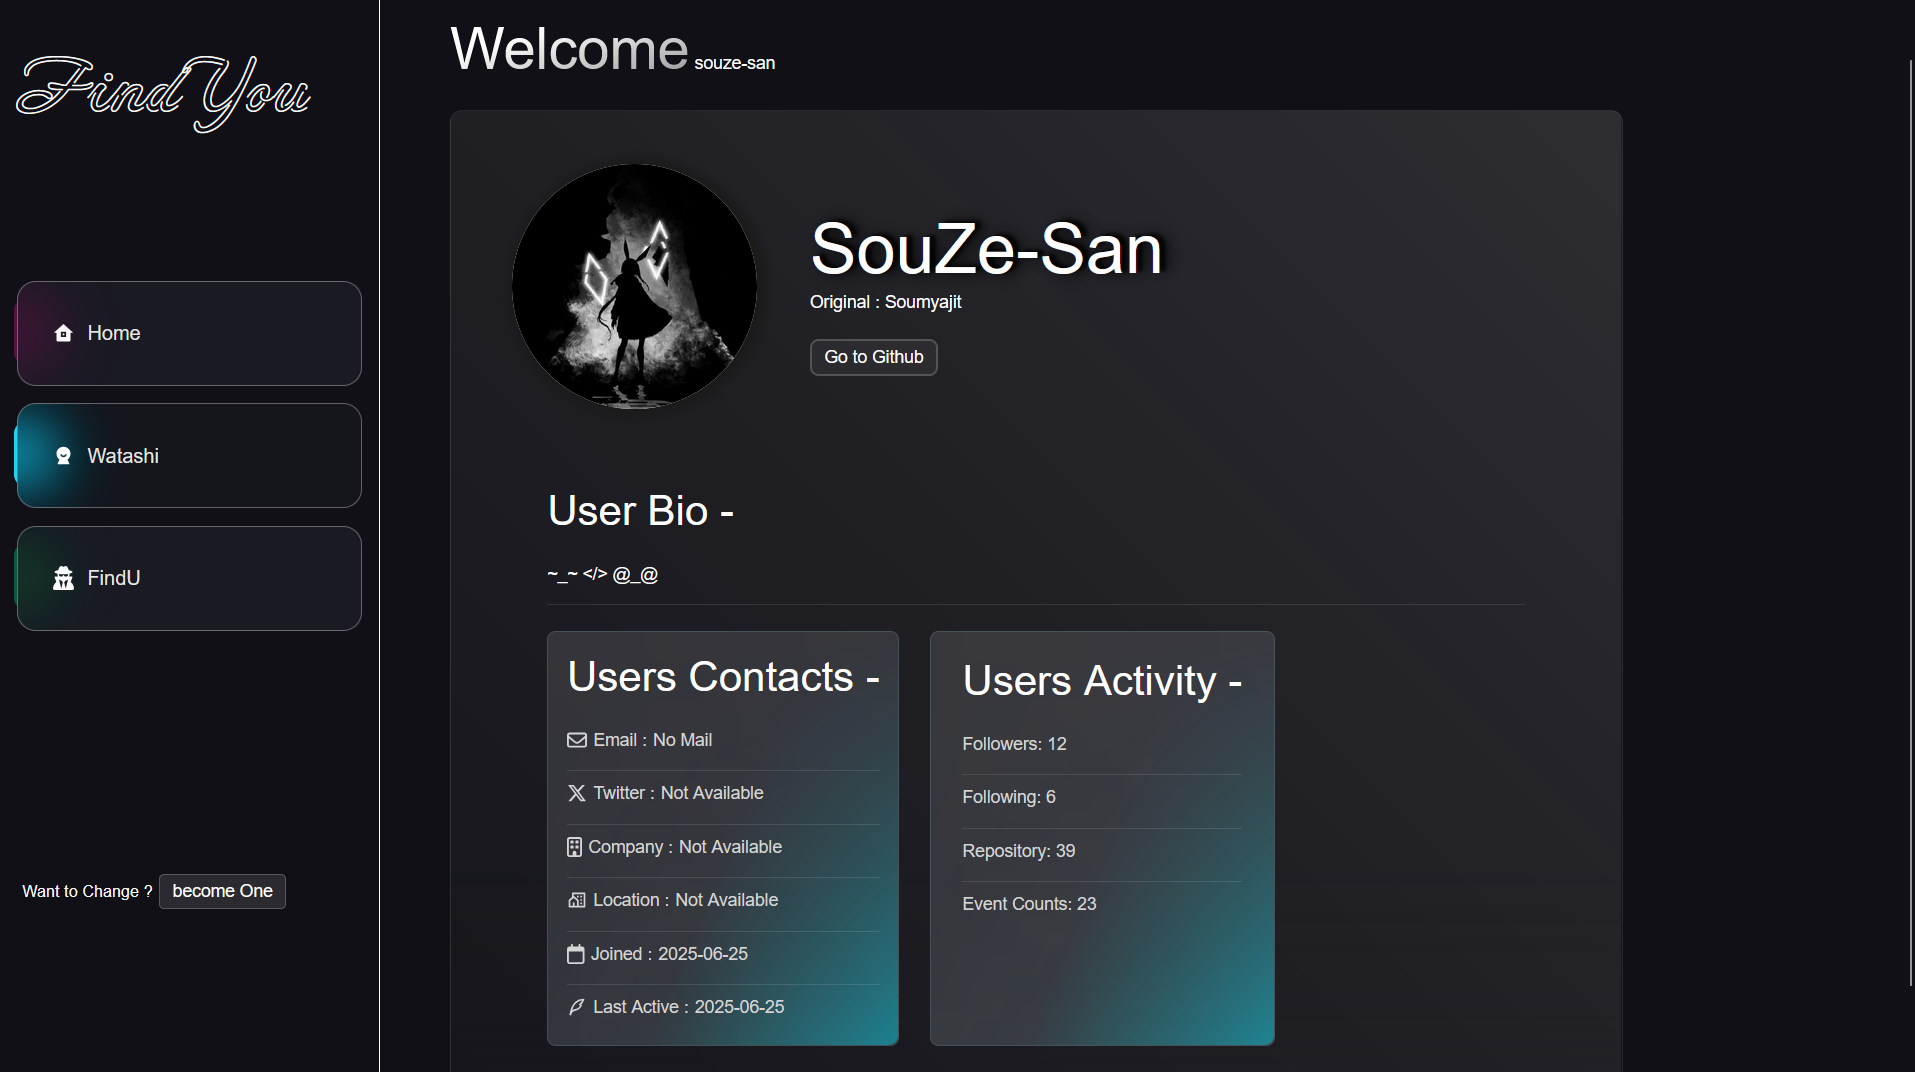Viewport: 1915px width, 1072px height.
Task: Click the Company building icon
Action: (574, 847)
